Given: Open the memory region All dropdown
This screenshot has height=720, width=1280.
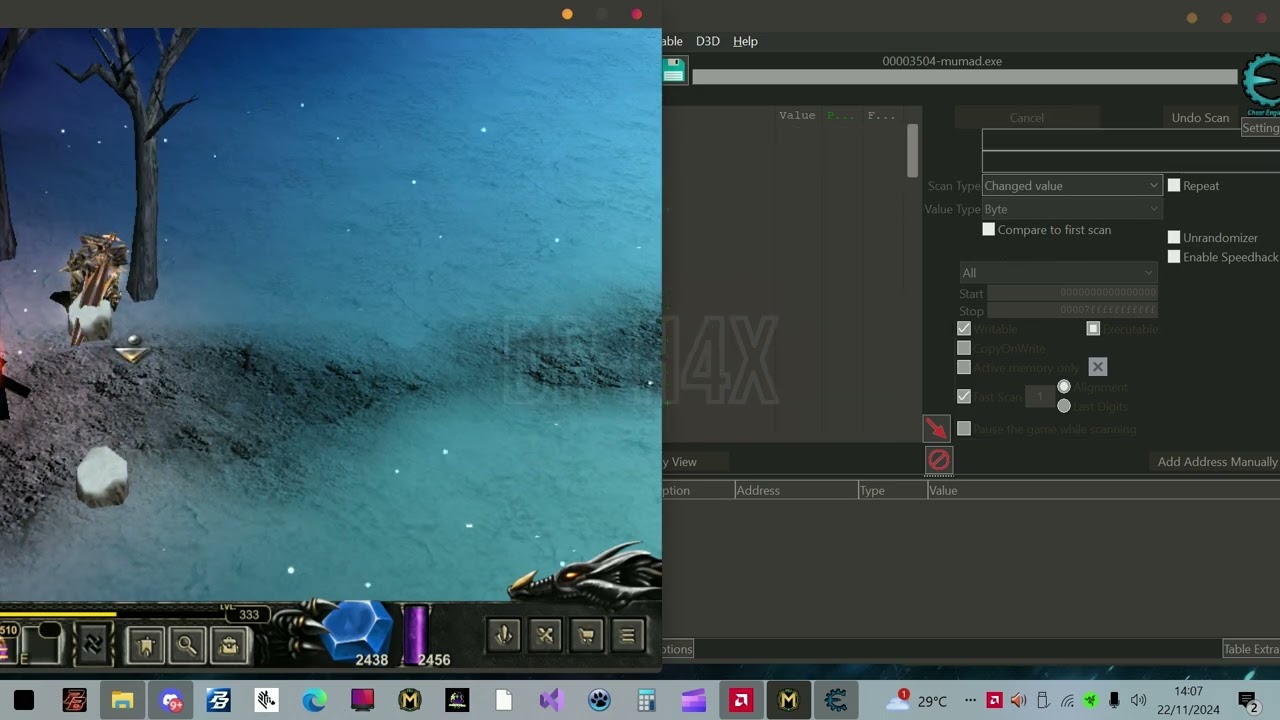Looking at the screenshot, I should 1057,272.
